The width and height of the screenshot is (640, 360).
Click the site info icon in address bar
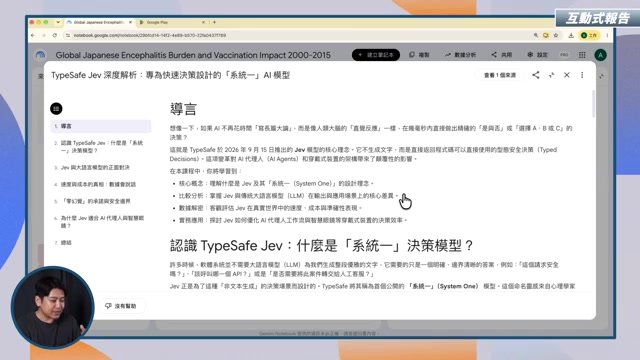(68, 36)
